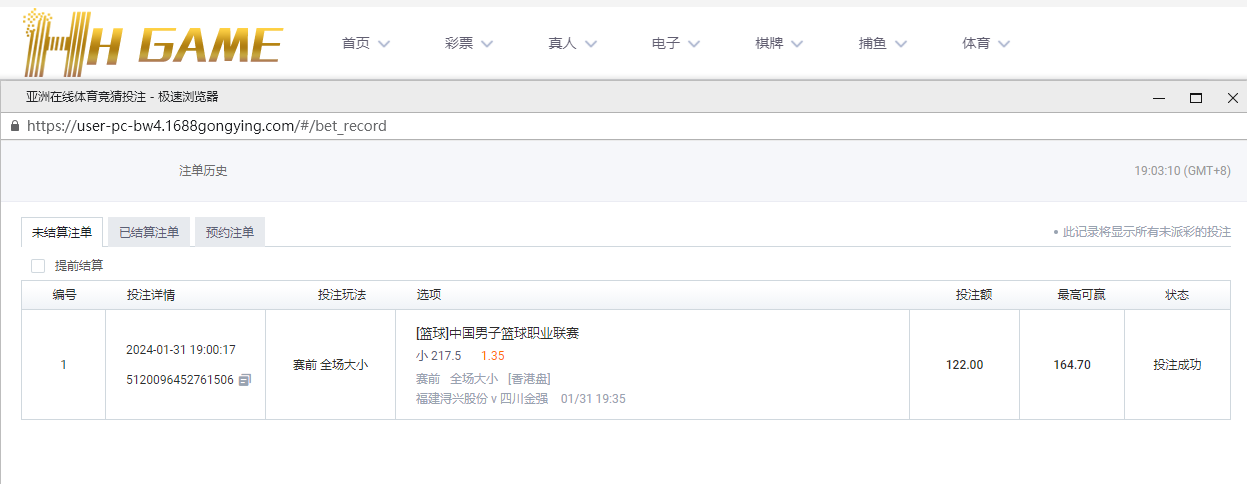Toggle the 提前结算 checkbox
Image resolution: width=1247 pixels, height=484 pixels.
38,266
